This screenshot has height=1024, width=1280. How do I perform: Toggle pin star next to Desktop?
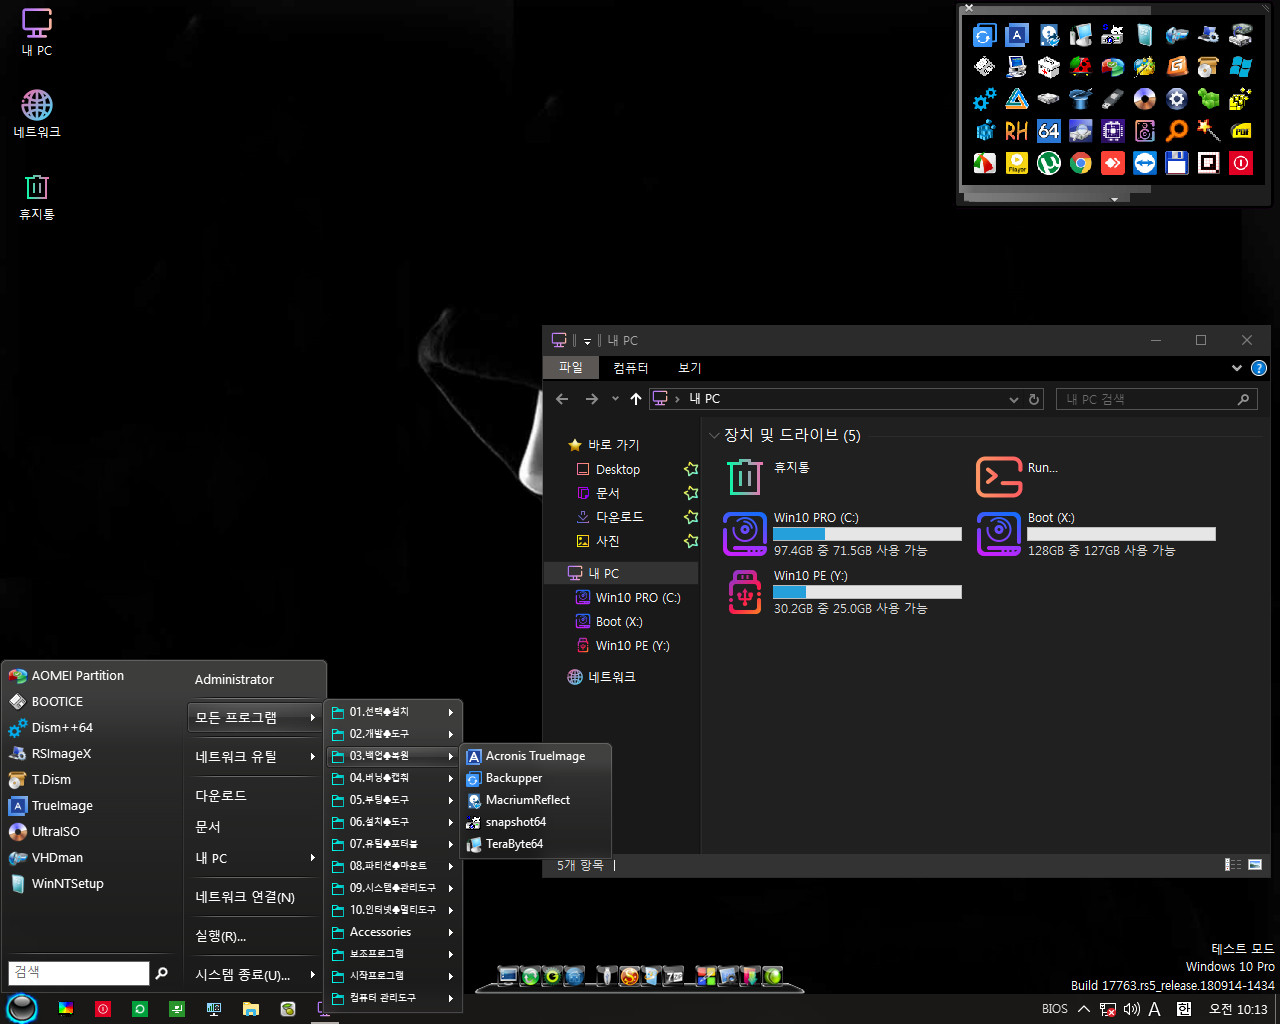(x=691, y=469)
